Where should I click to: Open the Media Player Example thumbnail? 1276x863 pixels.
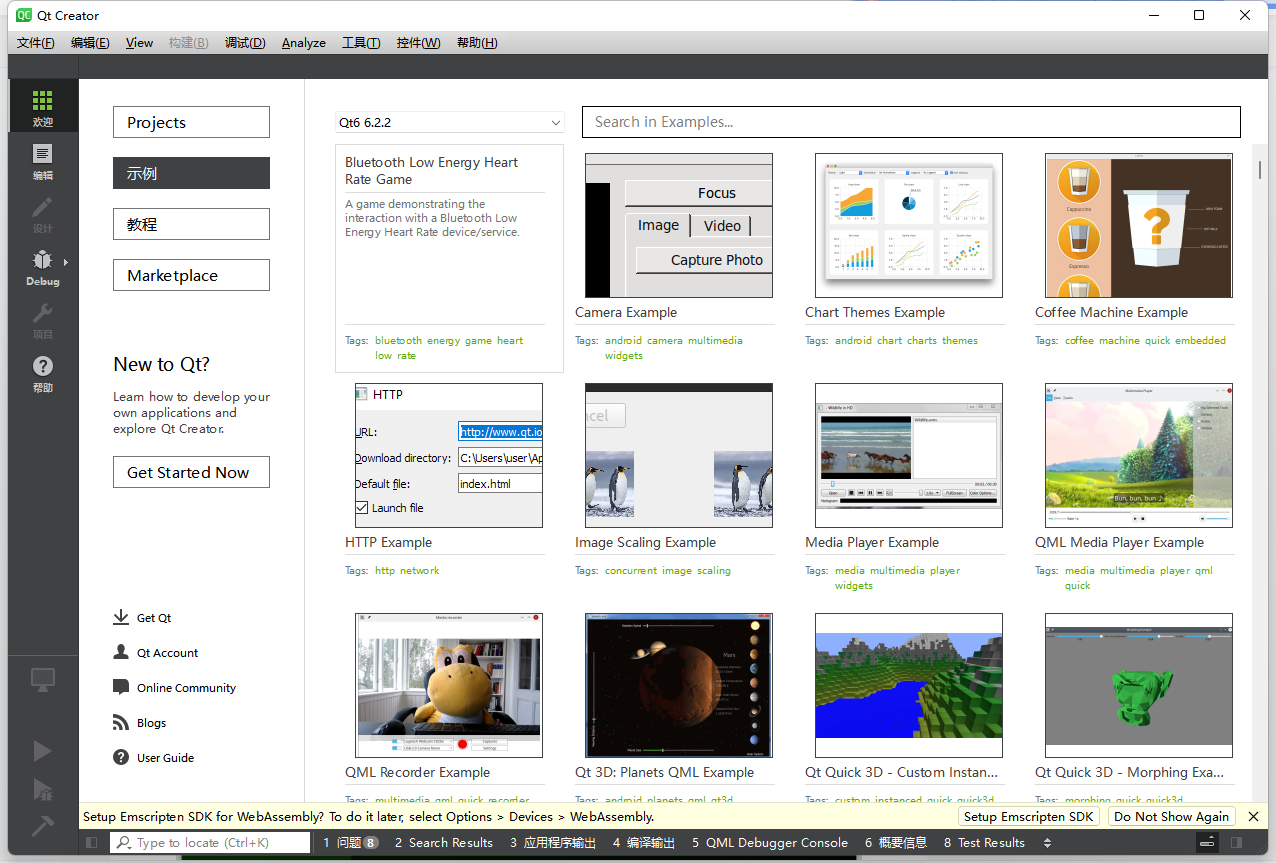909,455
